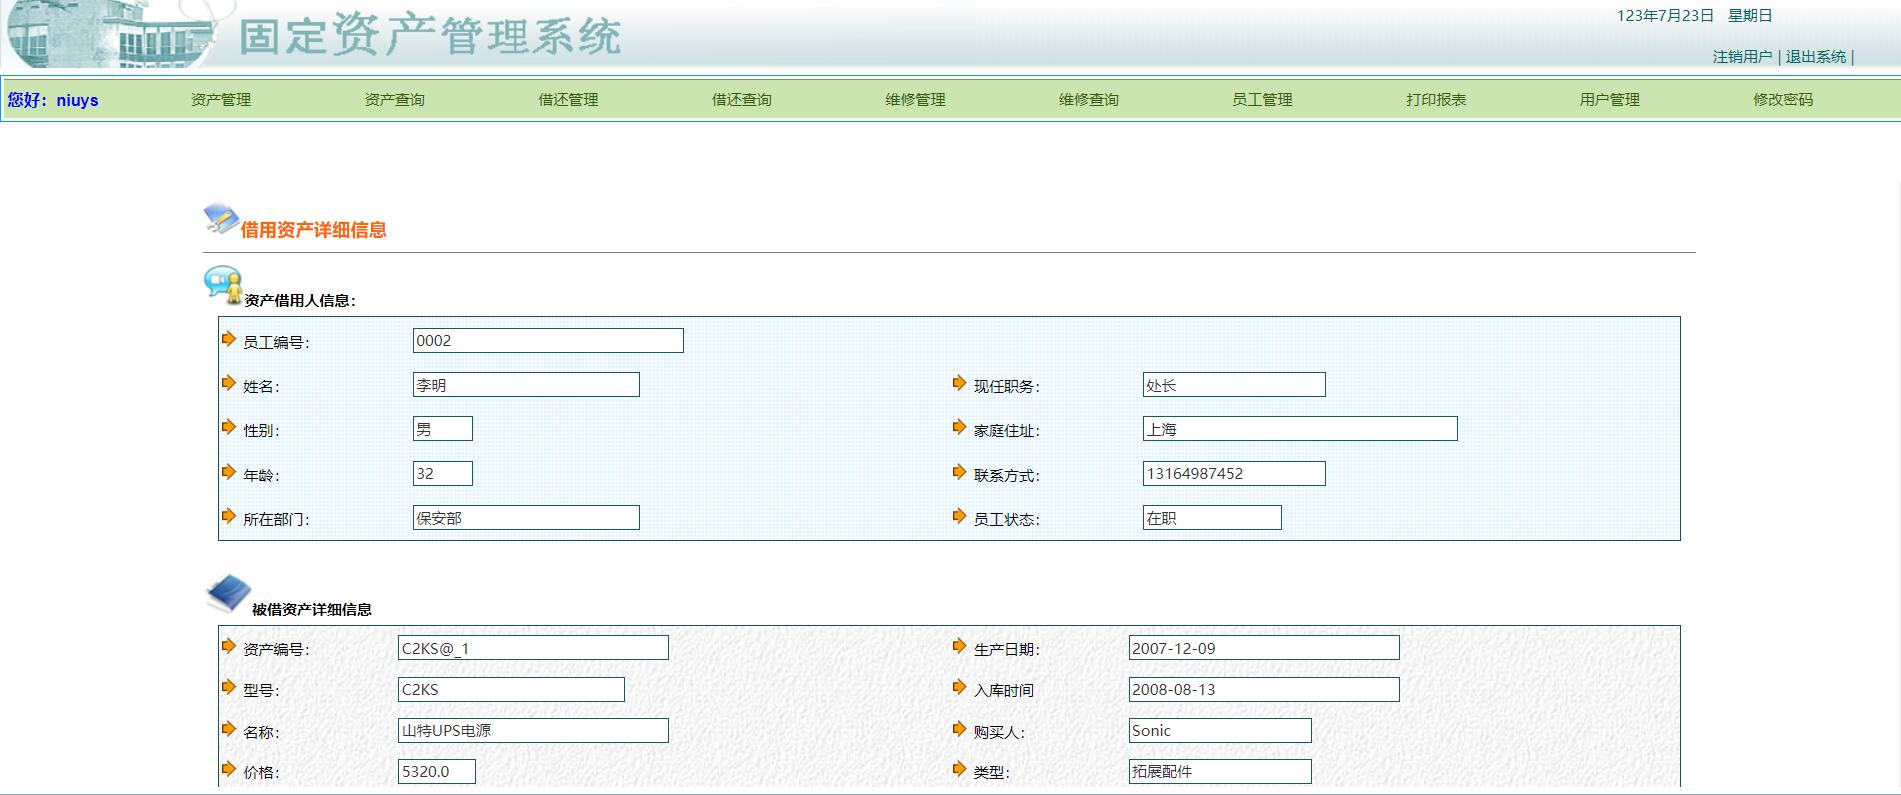The image size is (1901, 795).
Task: Click the arrow icon next to 型号
Action: (x=229, y=687)
